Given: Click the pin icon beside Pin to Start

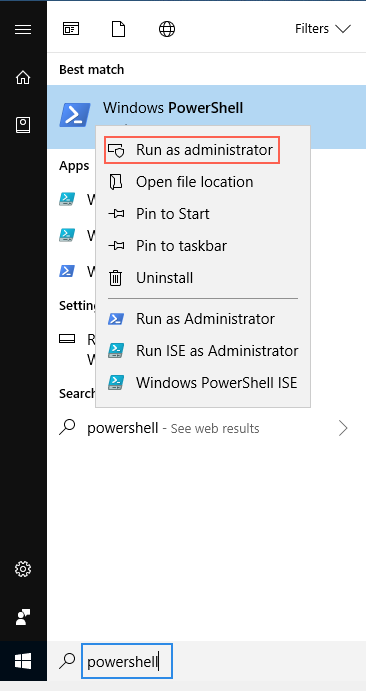Looking at the screenshot, I should tap(116, 214).
